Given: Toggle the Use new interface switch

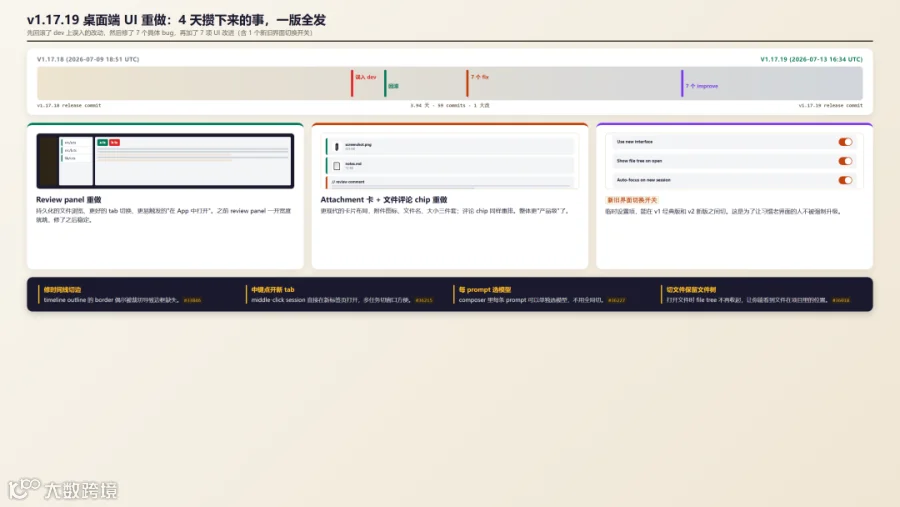Looking at the screenshot, I should [x=845, y=142].
